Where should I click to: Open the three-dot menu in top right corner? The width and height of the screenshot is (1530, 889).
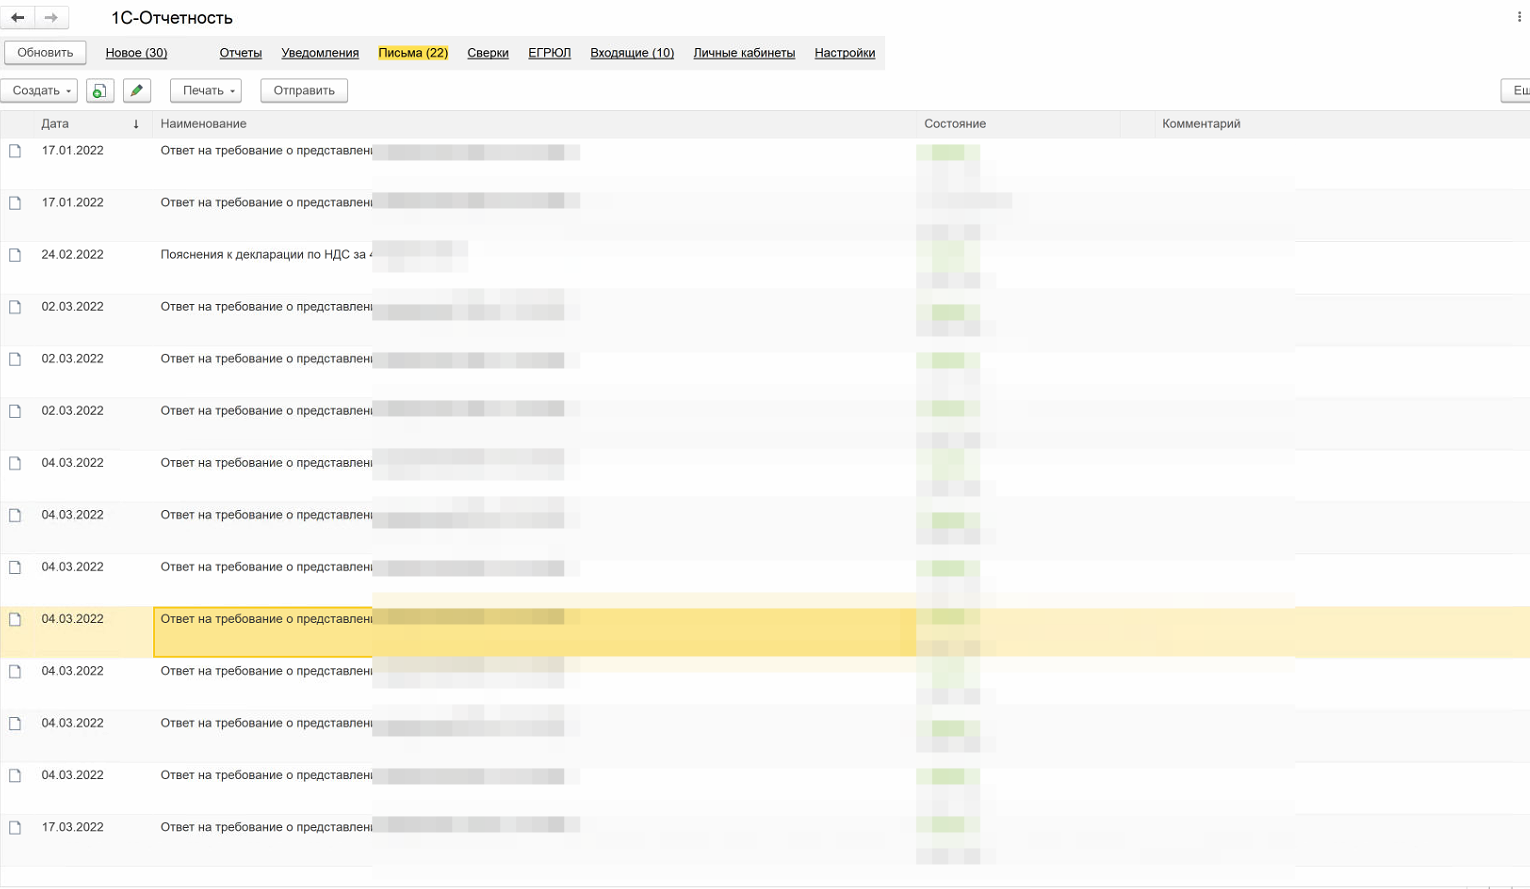(1519, 17)
